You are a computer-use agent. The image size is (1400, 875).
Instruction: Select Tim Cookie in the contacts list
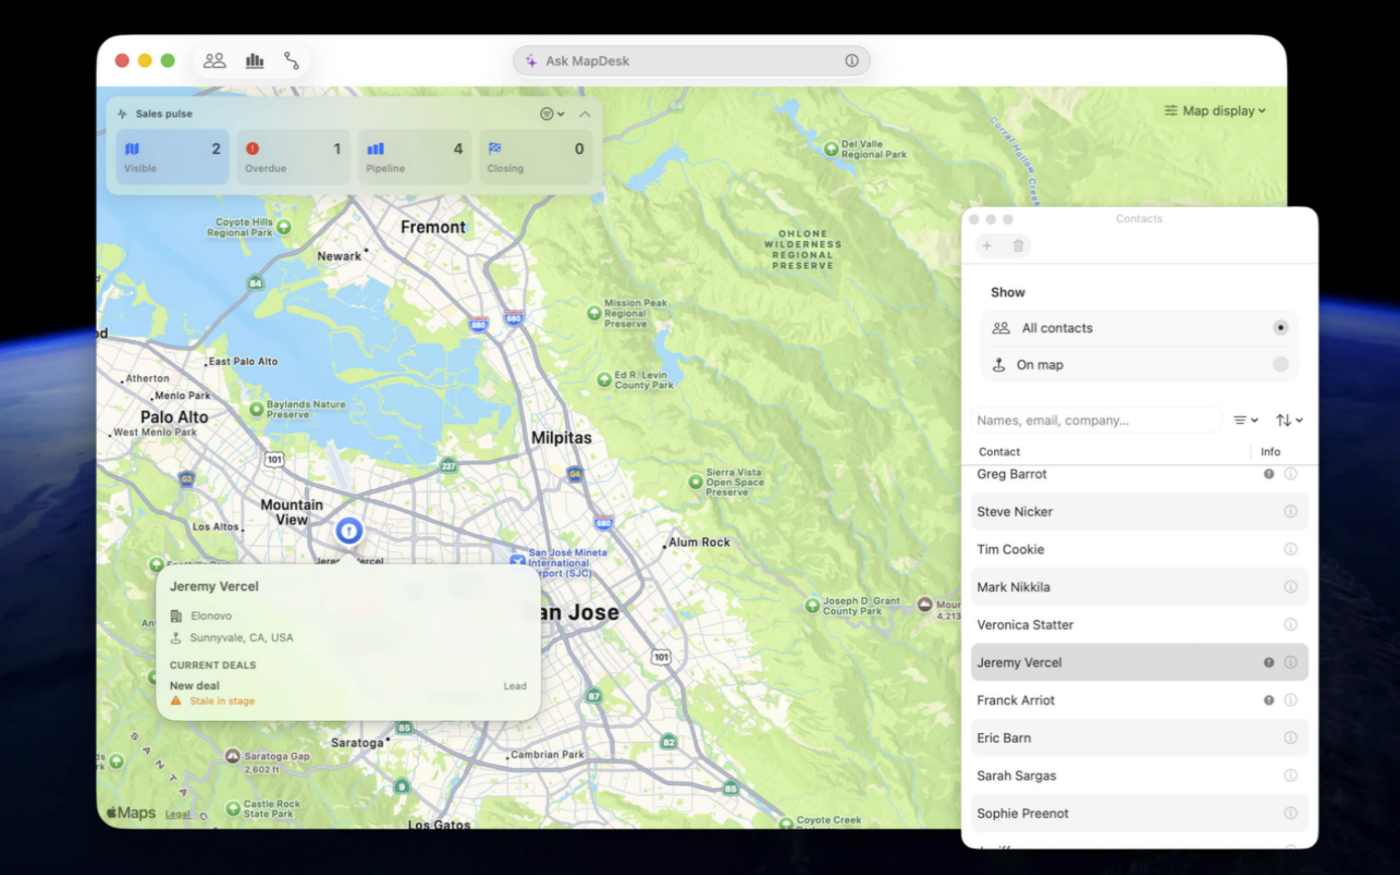[x=1139, y=550]
